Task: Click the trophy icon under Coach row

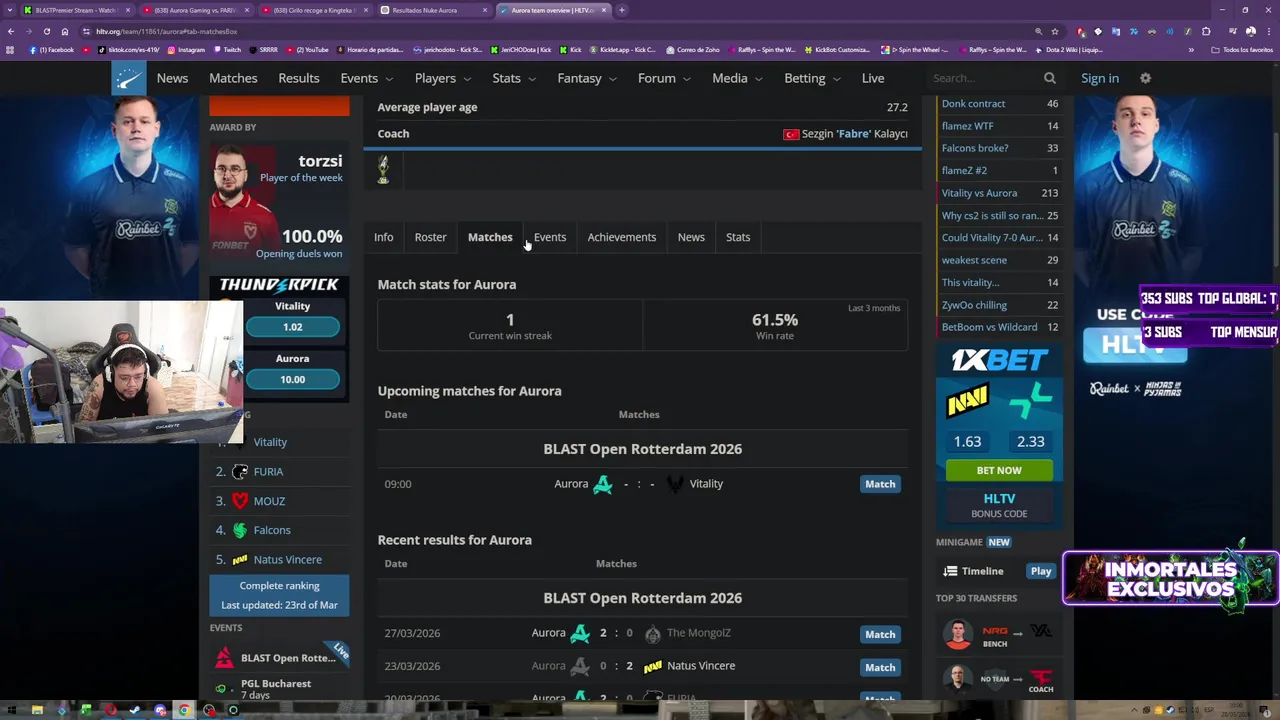Action: tap(383, 170)
